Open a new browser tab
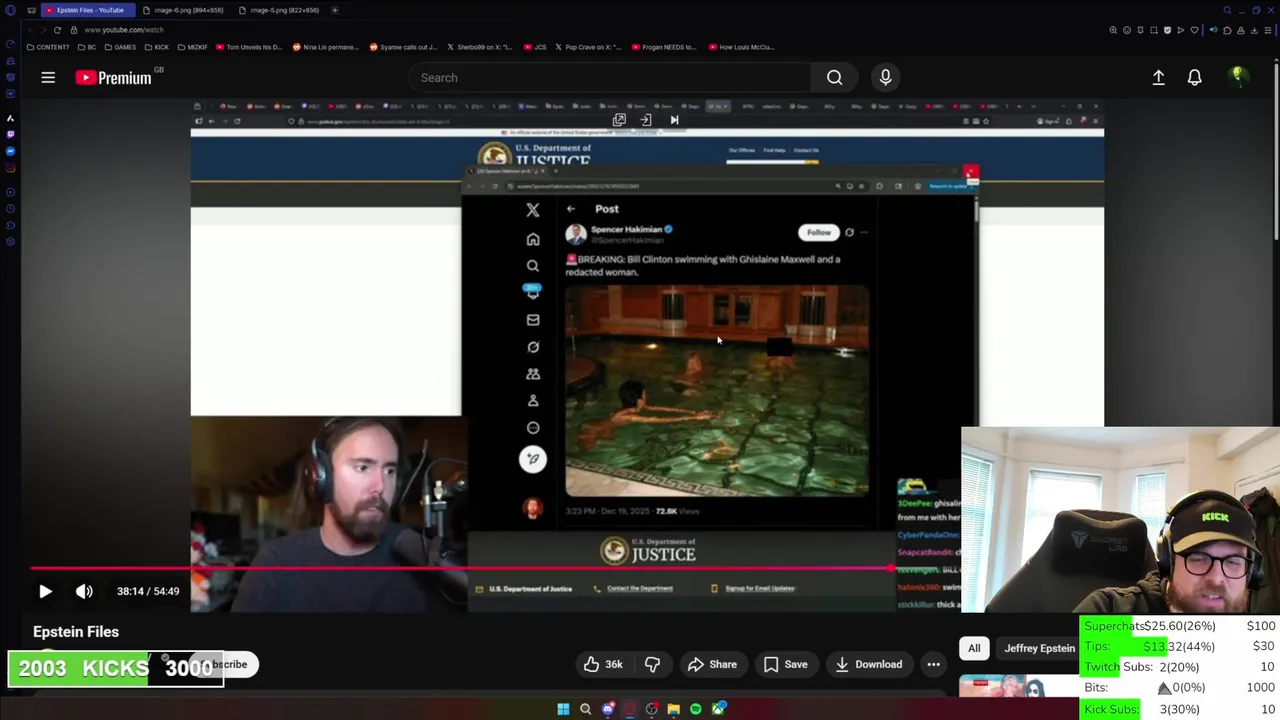The width and height of the screenshot is (1280, 720). pos(335,10)
